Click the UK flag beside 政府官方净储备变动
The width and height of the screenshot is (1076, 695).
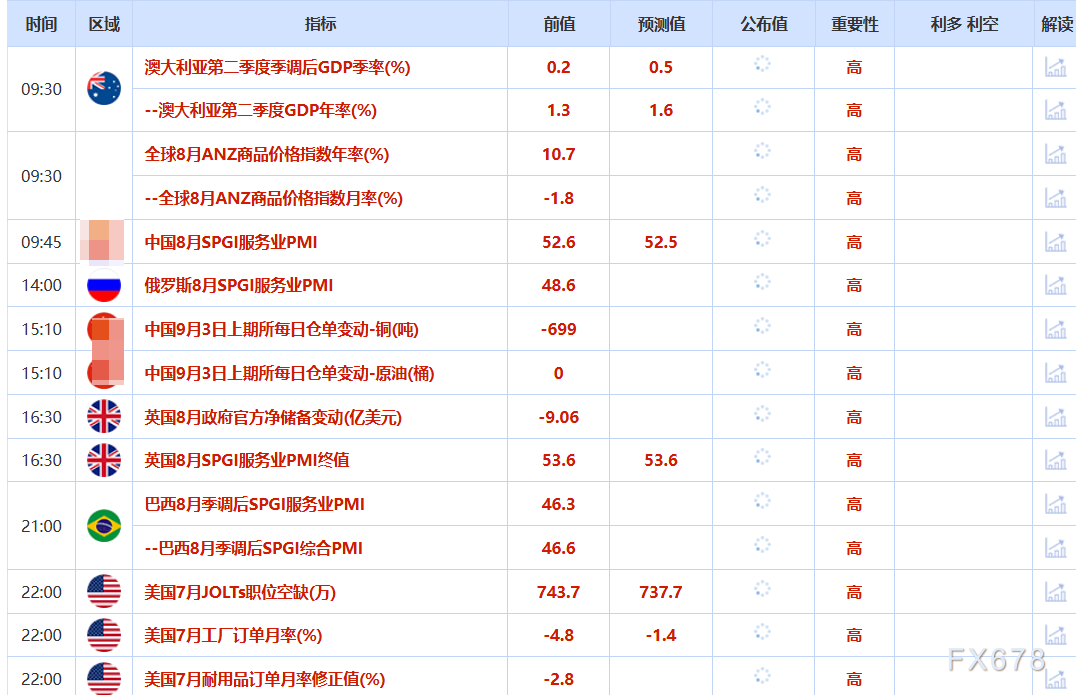tap(104, 417)
